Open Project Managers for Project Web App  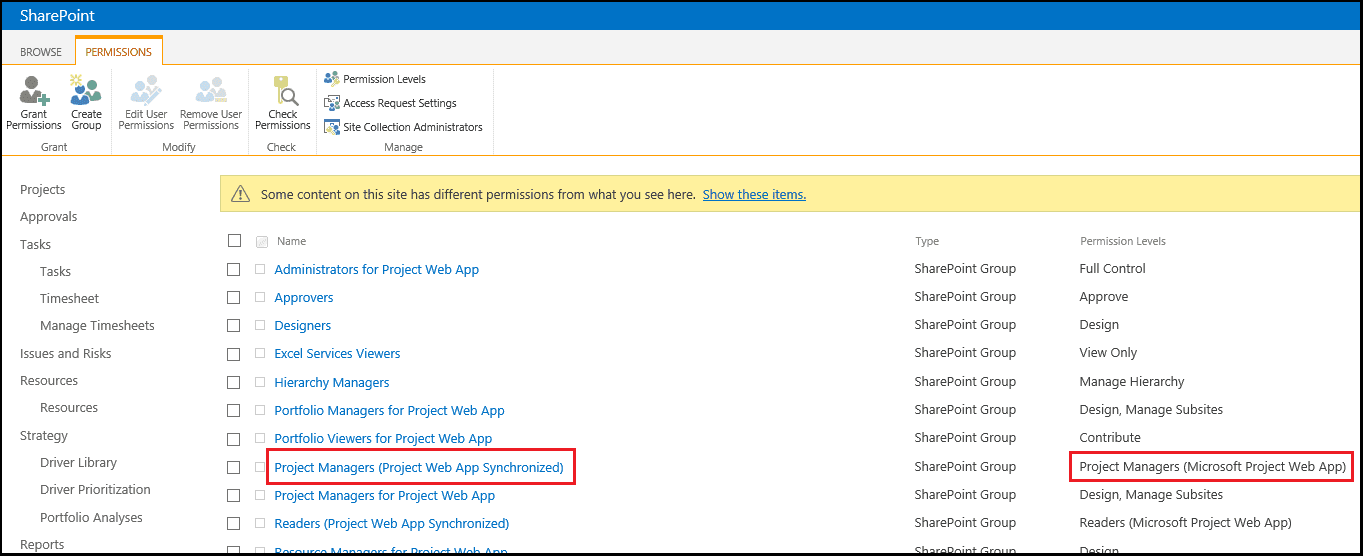click(385, 495)
